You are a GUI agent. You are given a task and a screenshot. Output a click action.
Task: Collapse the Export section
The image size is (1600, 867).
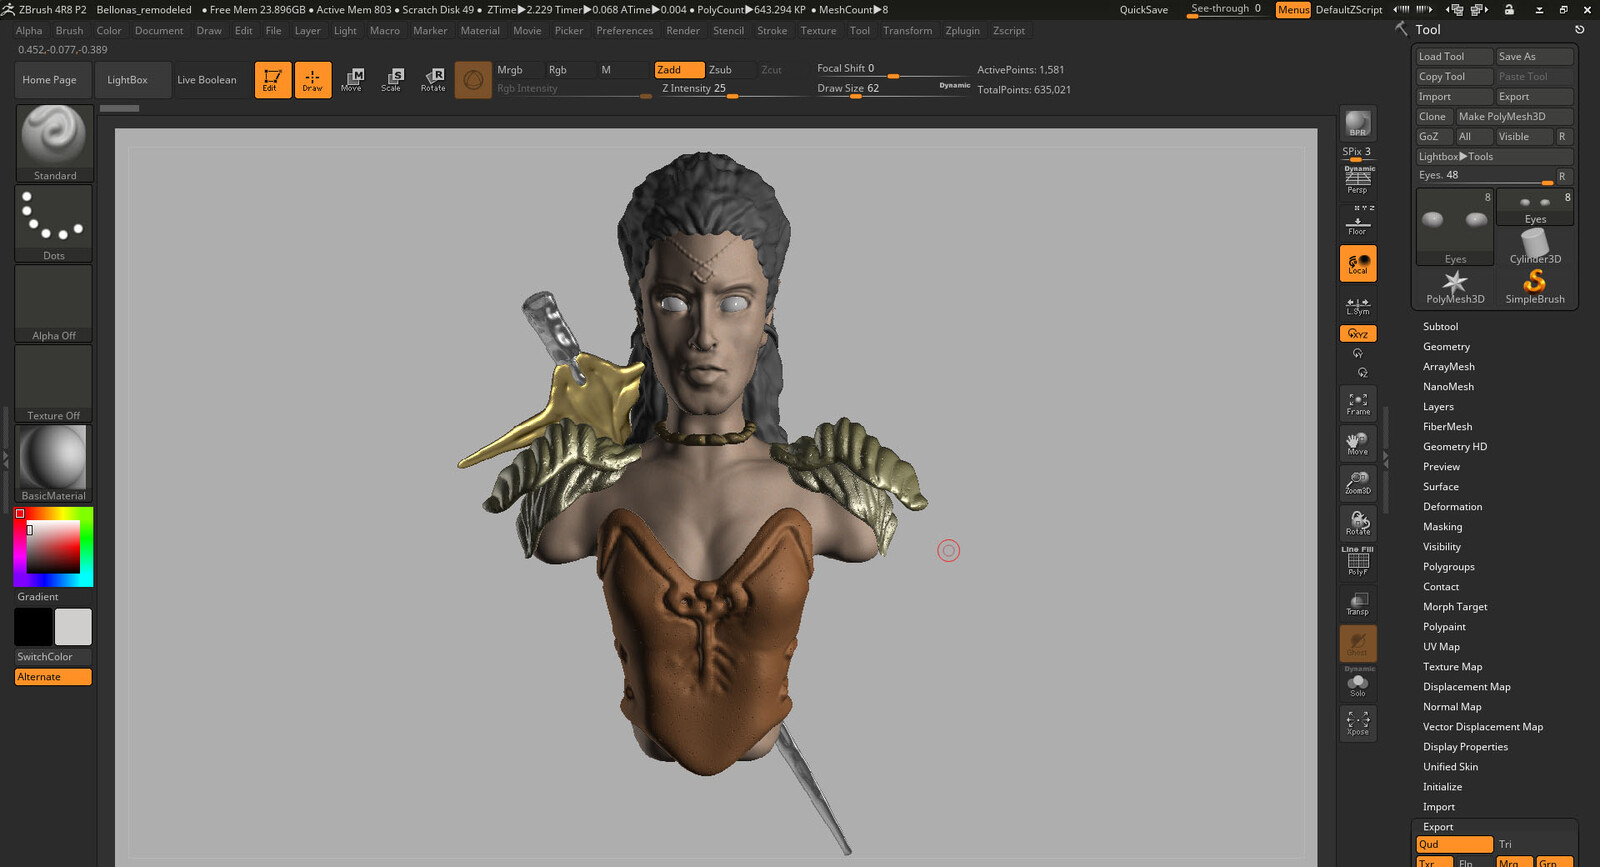pos(1438,827)
